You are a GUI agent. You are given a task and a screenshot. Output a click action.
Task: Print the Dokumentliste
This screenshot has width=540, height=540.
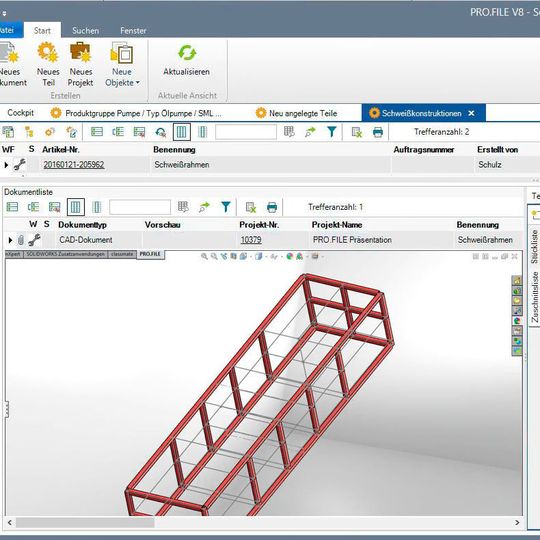pos(272,207)
